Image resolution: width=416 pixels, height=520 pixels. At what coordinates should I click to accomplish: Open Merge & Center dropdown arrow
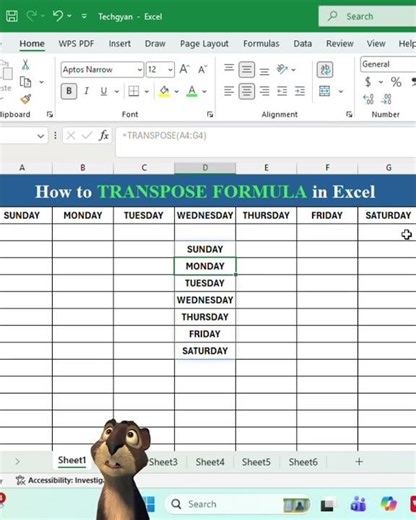click(x=341, y=91)
